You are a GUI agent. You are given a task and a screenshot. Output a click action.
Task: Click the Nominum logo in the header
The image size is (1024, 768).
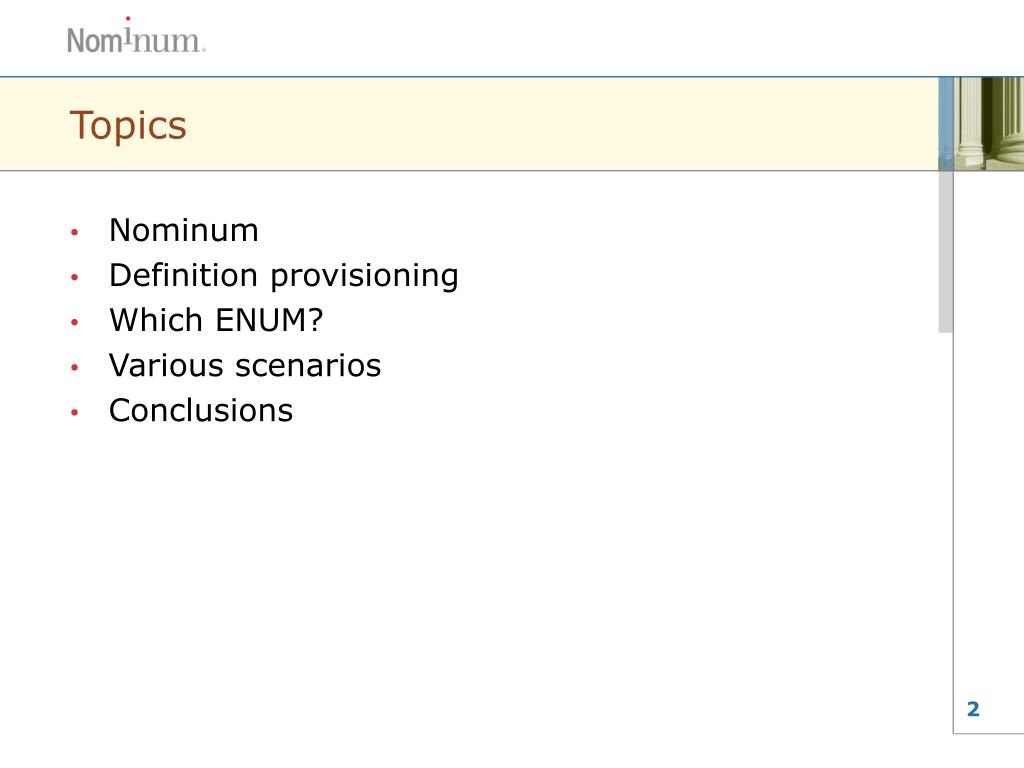[136, 35]
